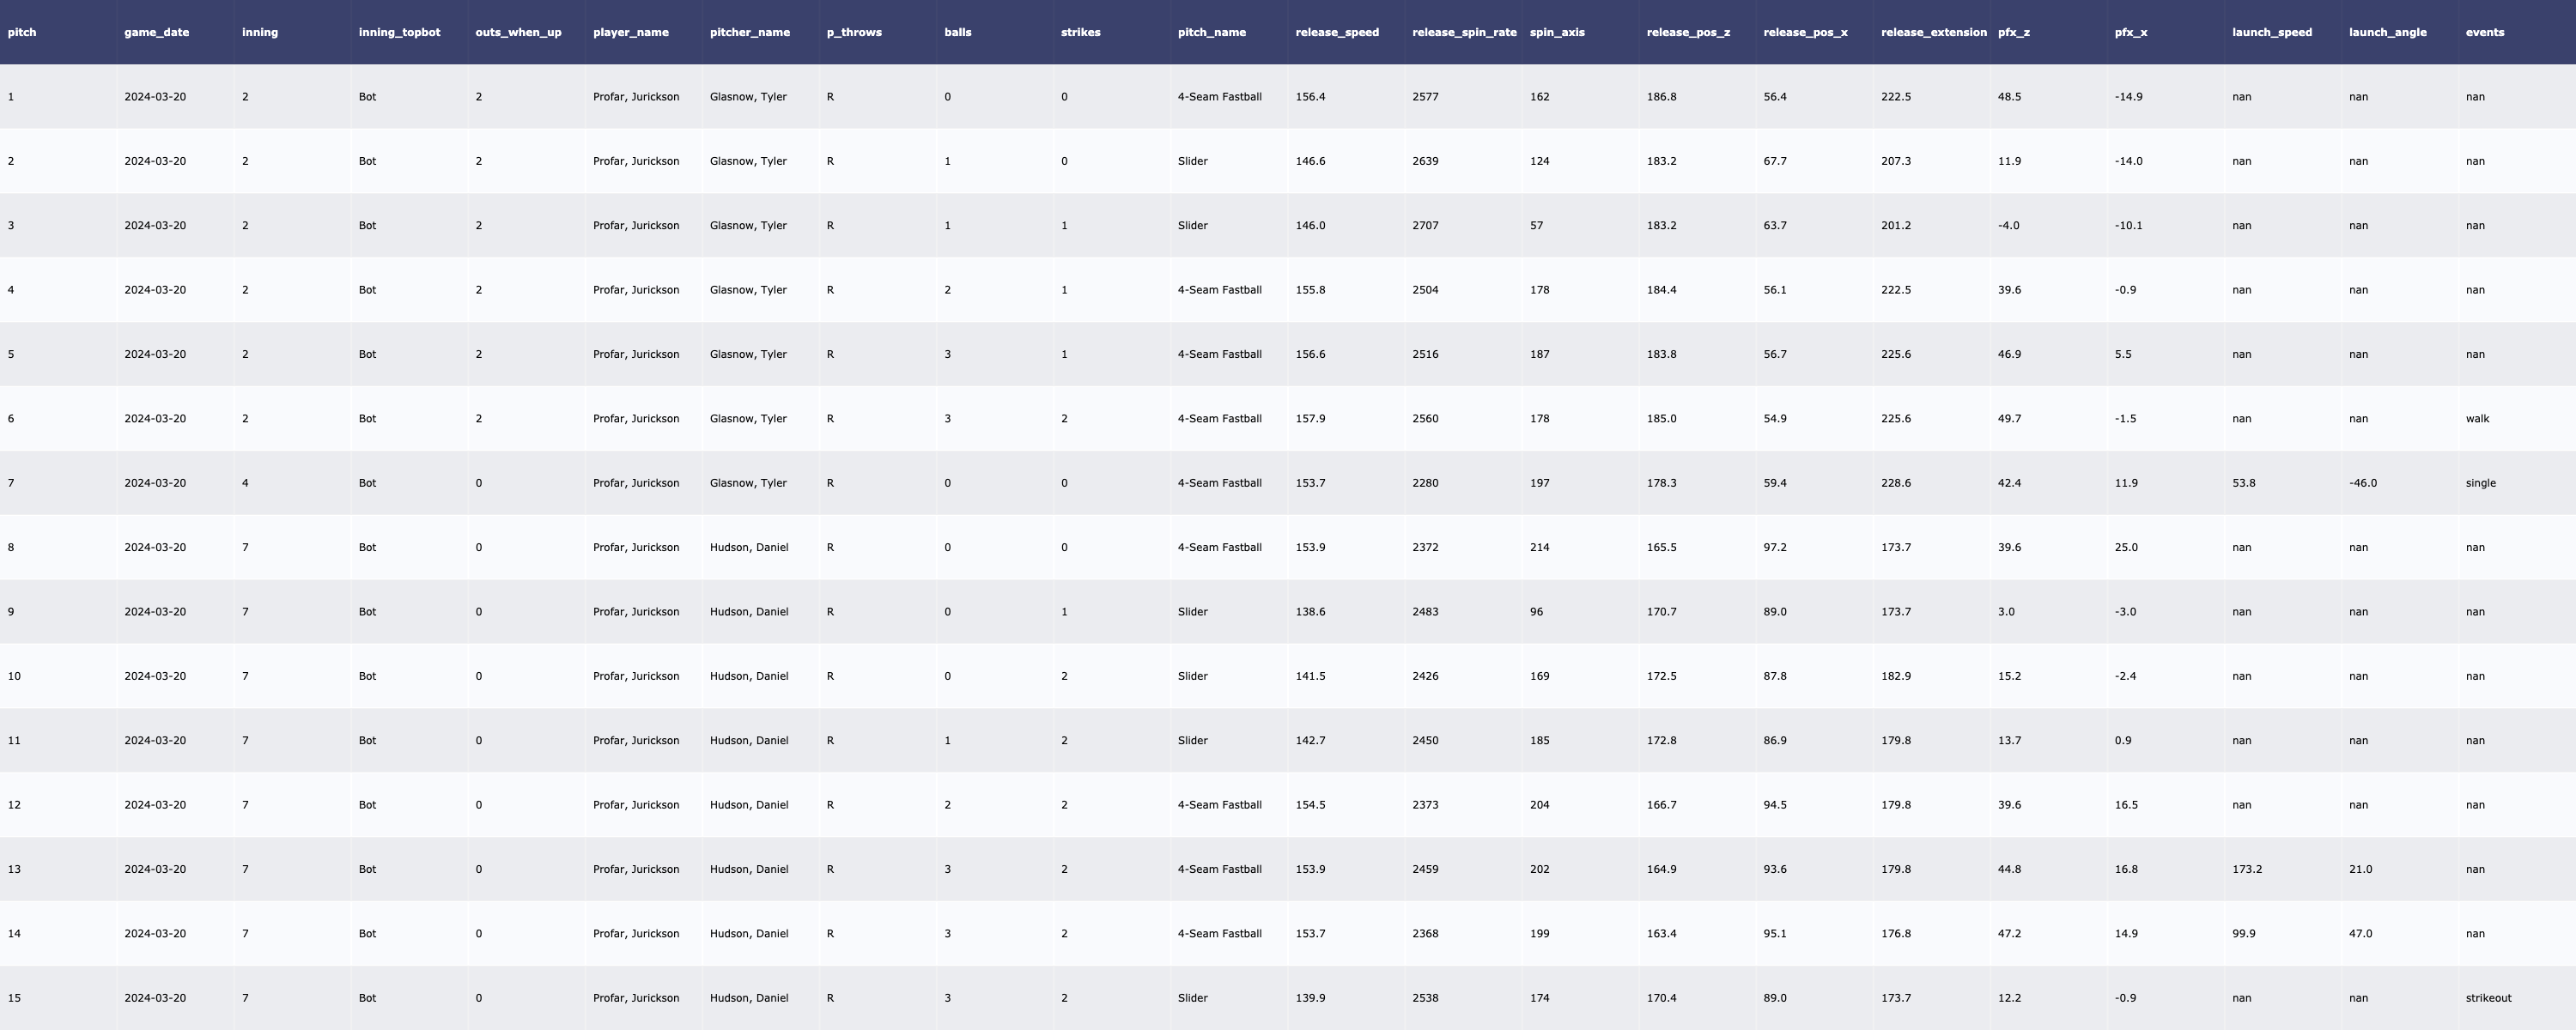Click release speed value 157.9
Image resolution: width=2576 pixels, height=1030 pixels.
(x=1310, y=419)
